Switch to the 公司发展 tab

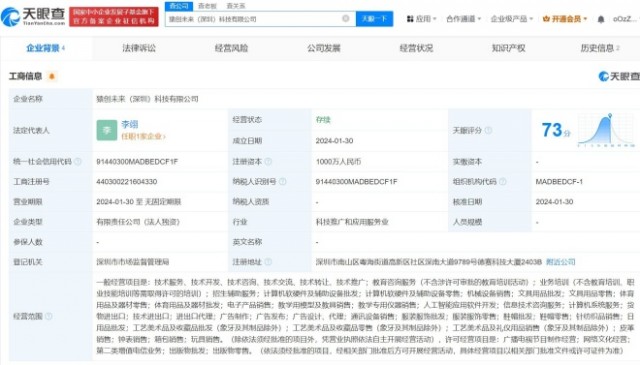click(x=324, y=48)
